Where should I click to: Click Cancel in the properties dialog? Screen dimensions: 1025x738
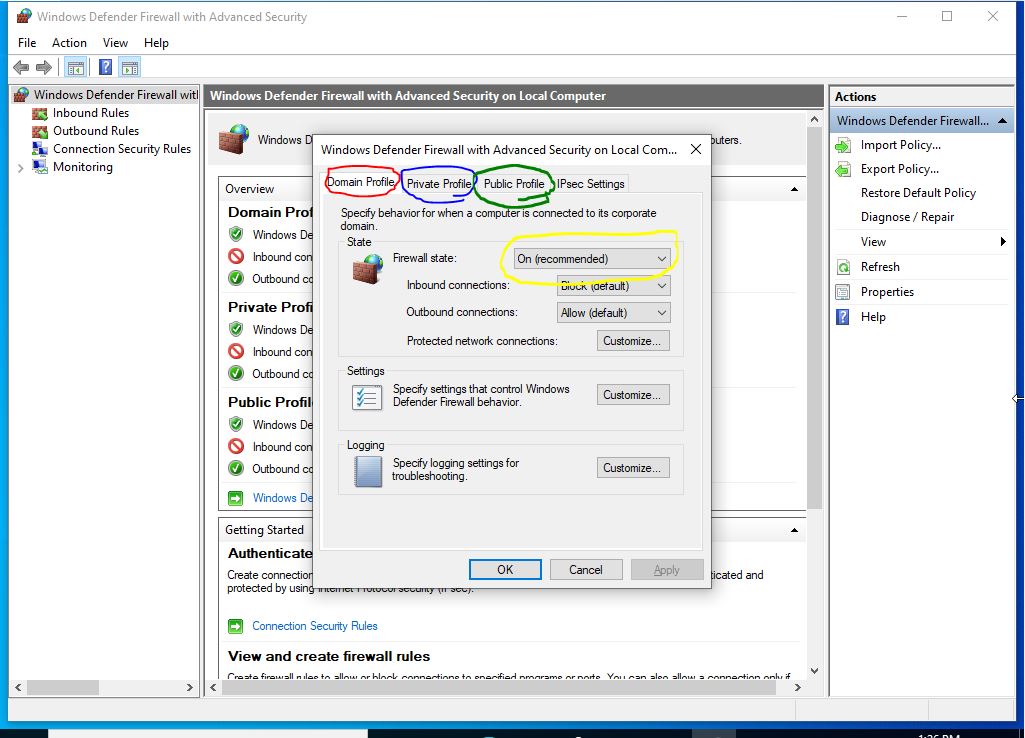(x=586, y=570)
